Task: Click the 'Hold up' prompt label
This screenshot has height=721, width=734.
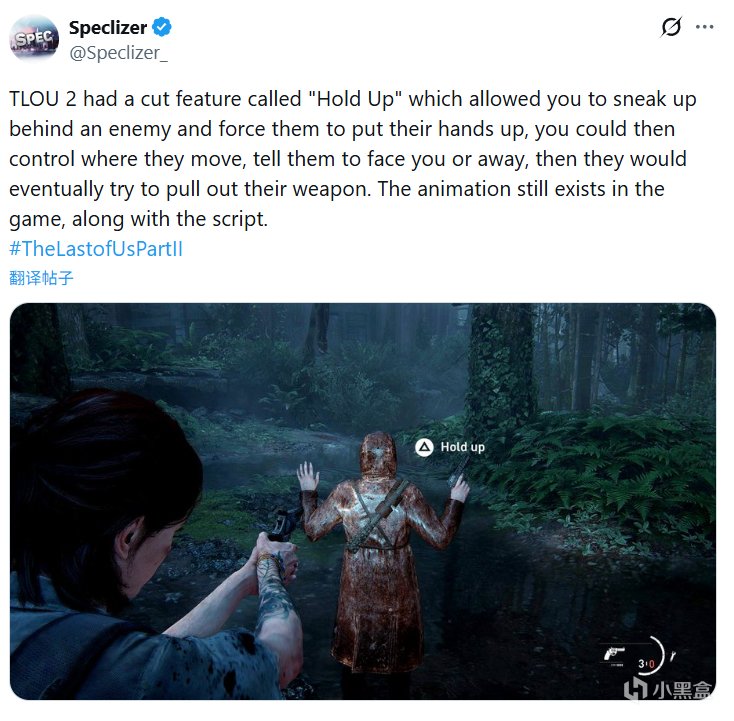Action: coord(462,447)
